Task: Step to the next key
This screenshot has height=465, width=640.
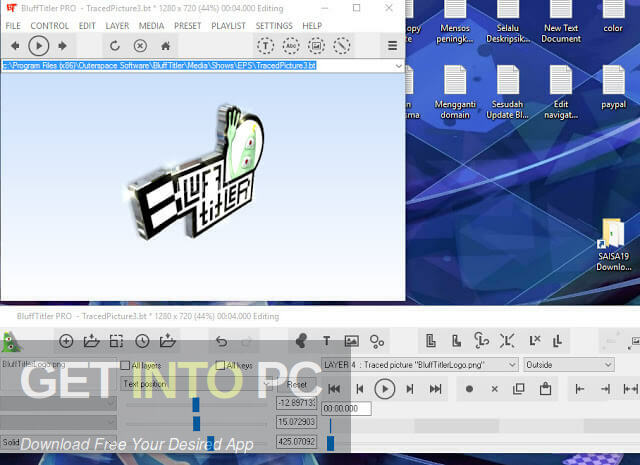Action: click(410, 389)
